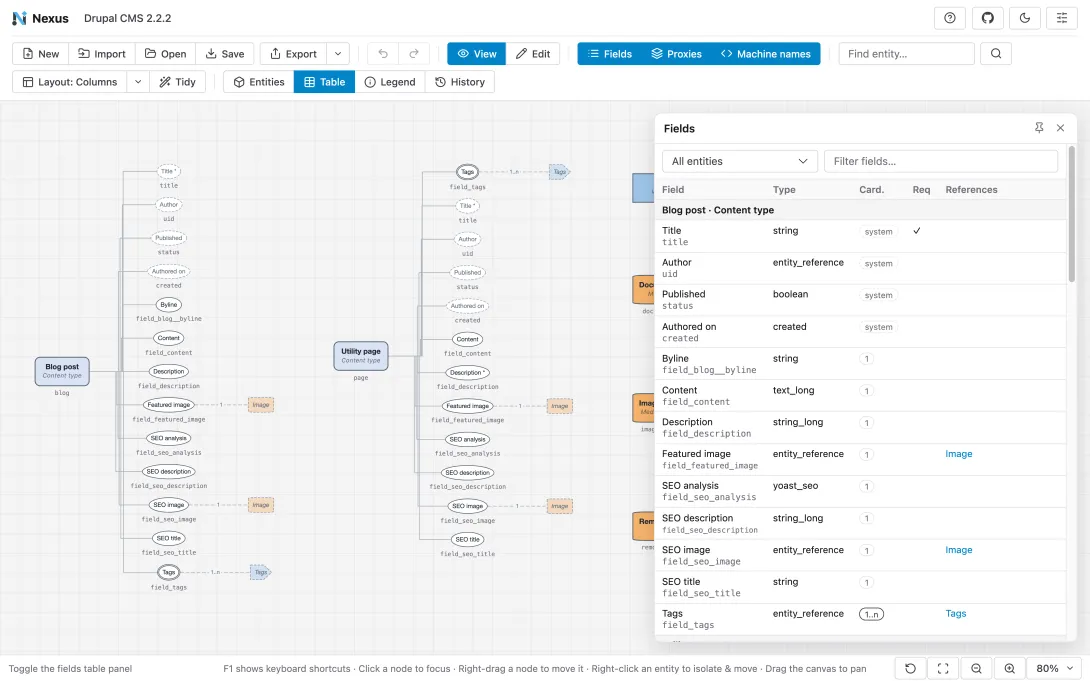Viewport: 1090px width, 681px height.
Task: Zoom in the canvas
Action: click(x=1009, y=668)
